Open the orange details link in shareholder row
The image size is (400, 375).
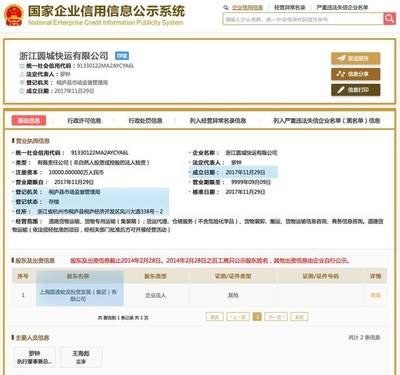[375, 295]
